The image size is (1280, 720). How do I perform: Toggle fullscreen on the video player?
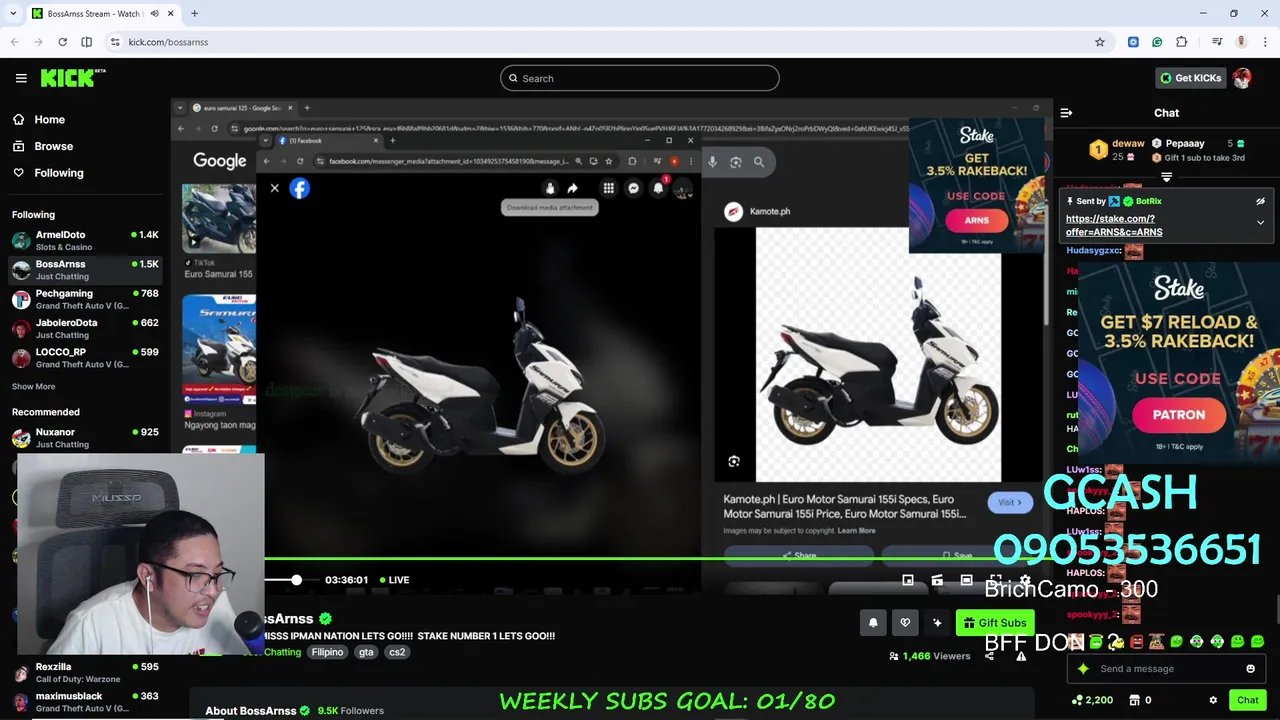(995, 580)
